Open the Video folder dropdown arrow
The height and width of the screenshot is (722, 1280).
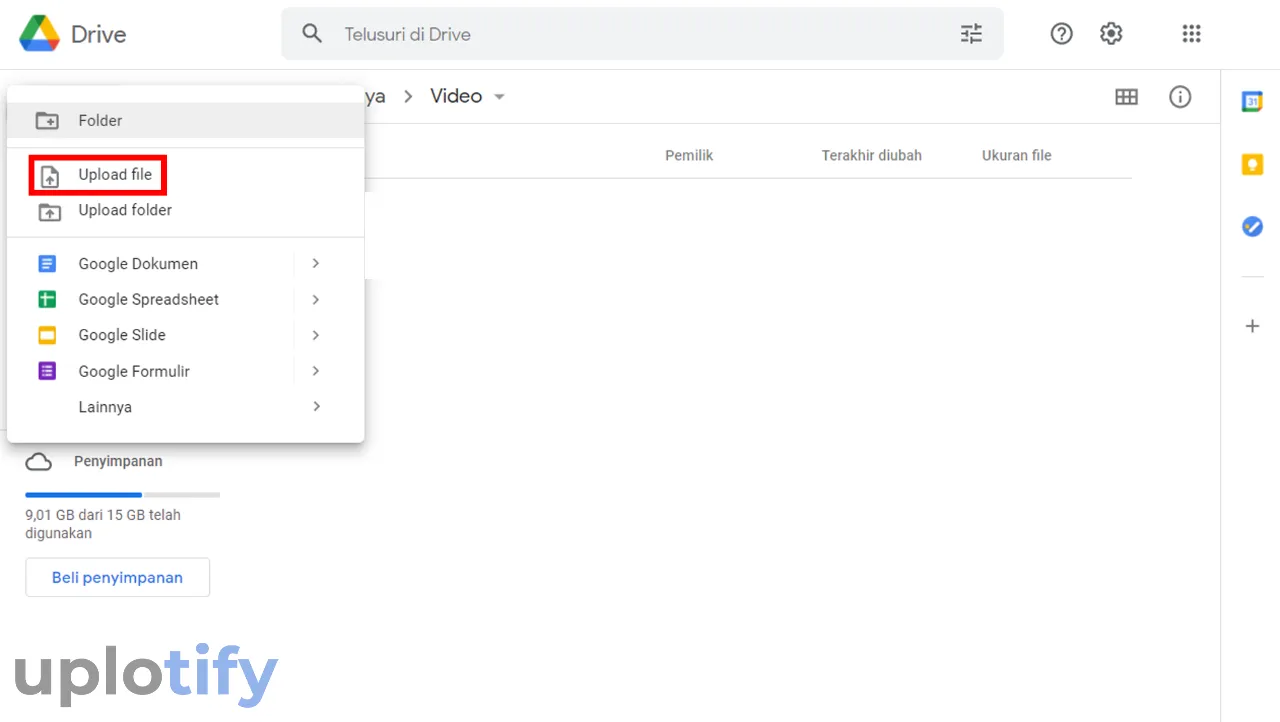tap(499, 97)
